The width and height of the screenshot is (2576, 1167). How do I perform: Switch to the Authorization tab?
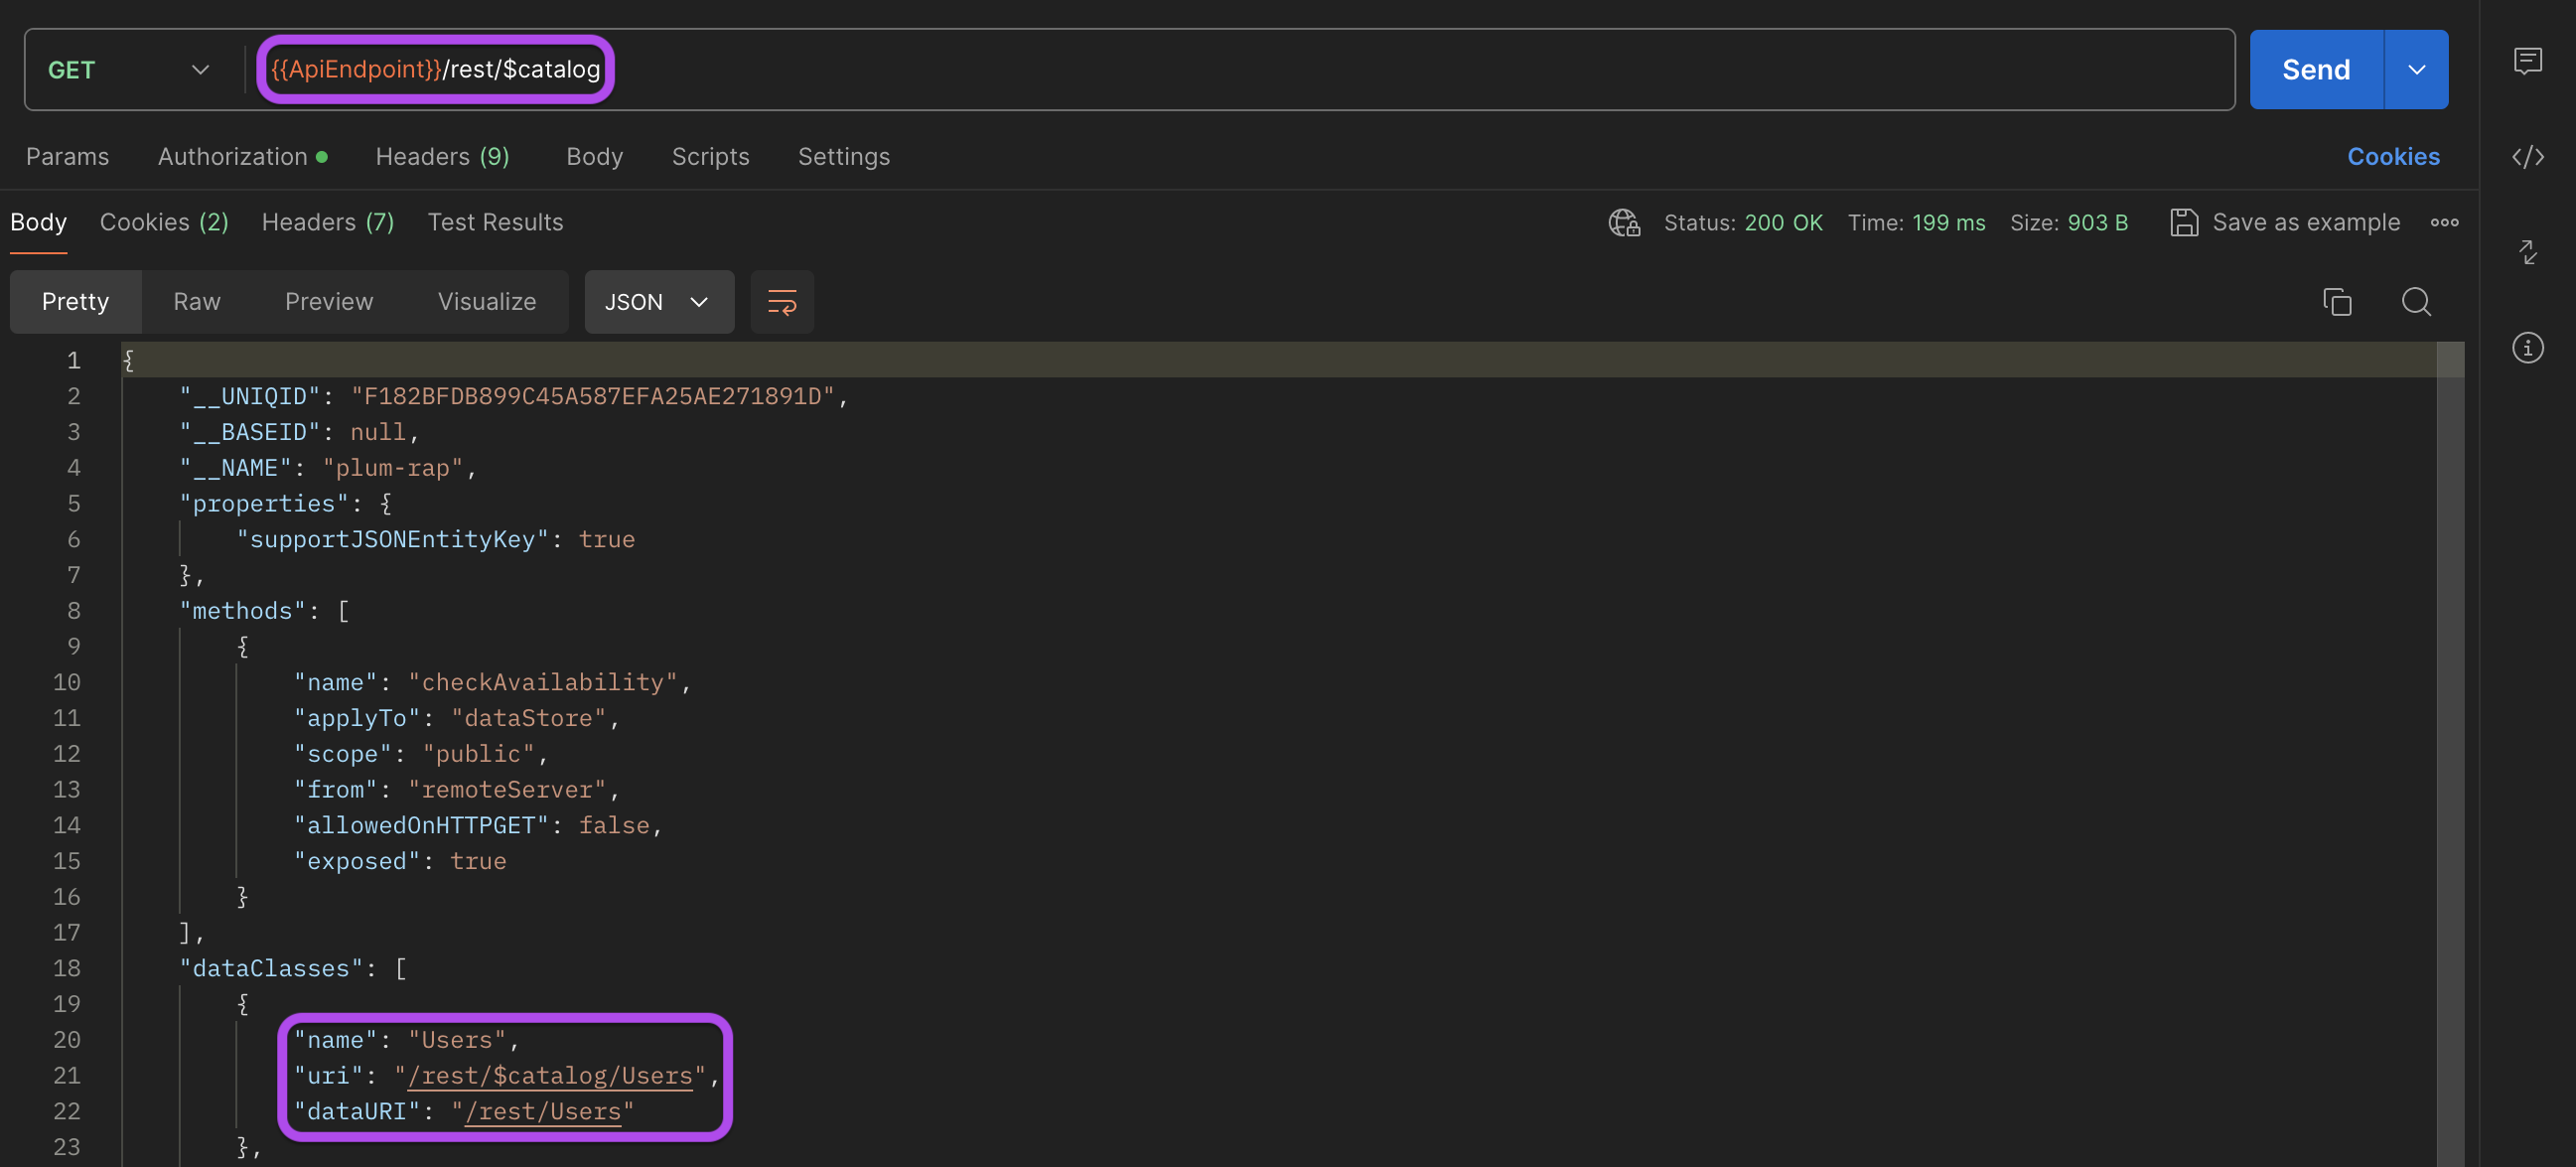pyautogui.click(x=242, y=157)
